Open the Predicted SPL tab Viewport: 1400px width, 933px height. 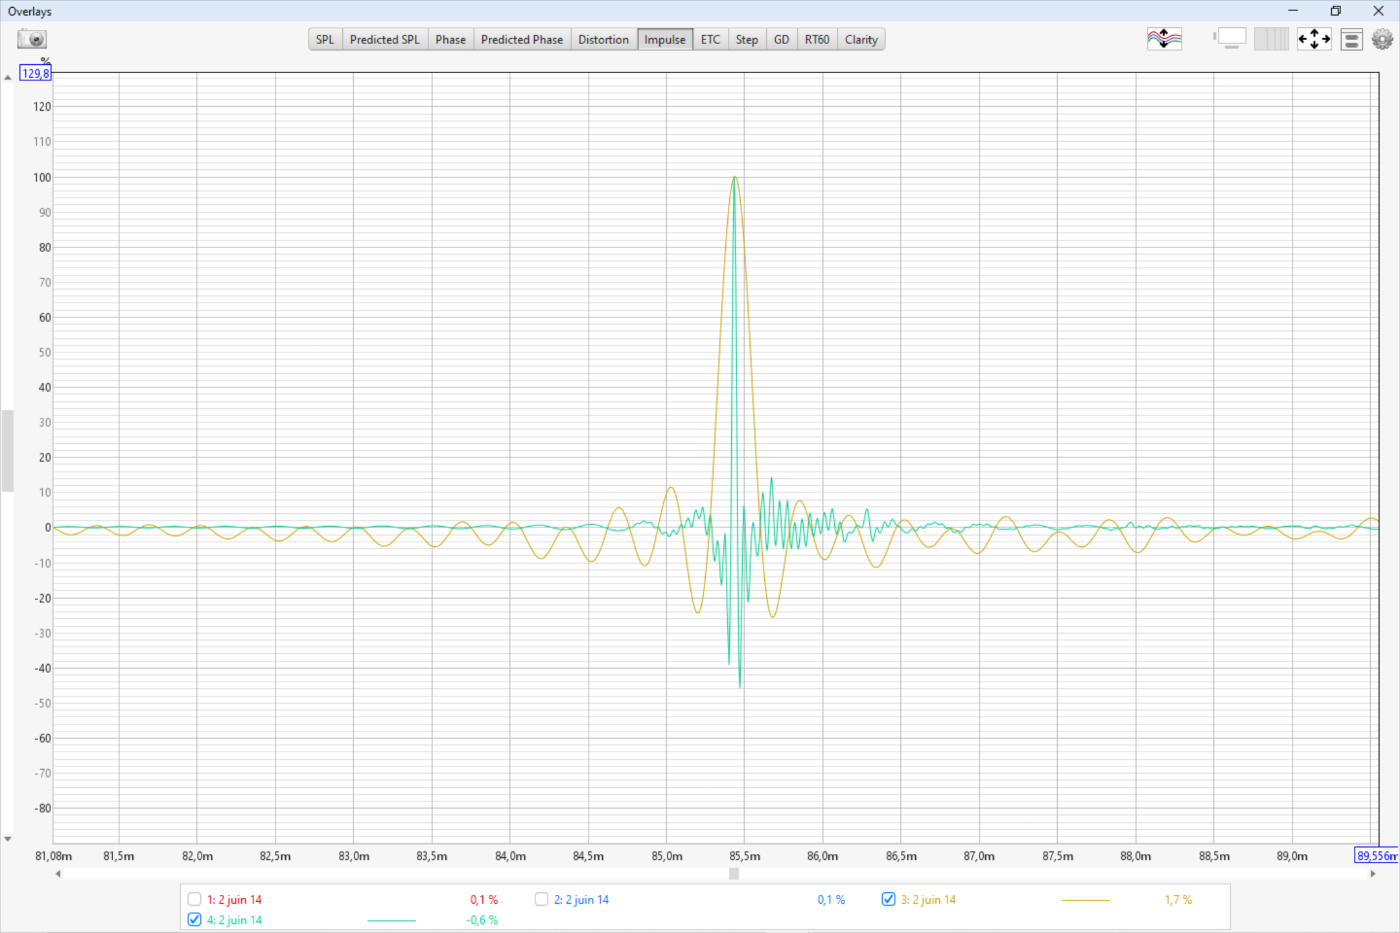(x=385, y=40)
